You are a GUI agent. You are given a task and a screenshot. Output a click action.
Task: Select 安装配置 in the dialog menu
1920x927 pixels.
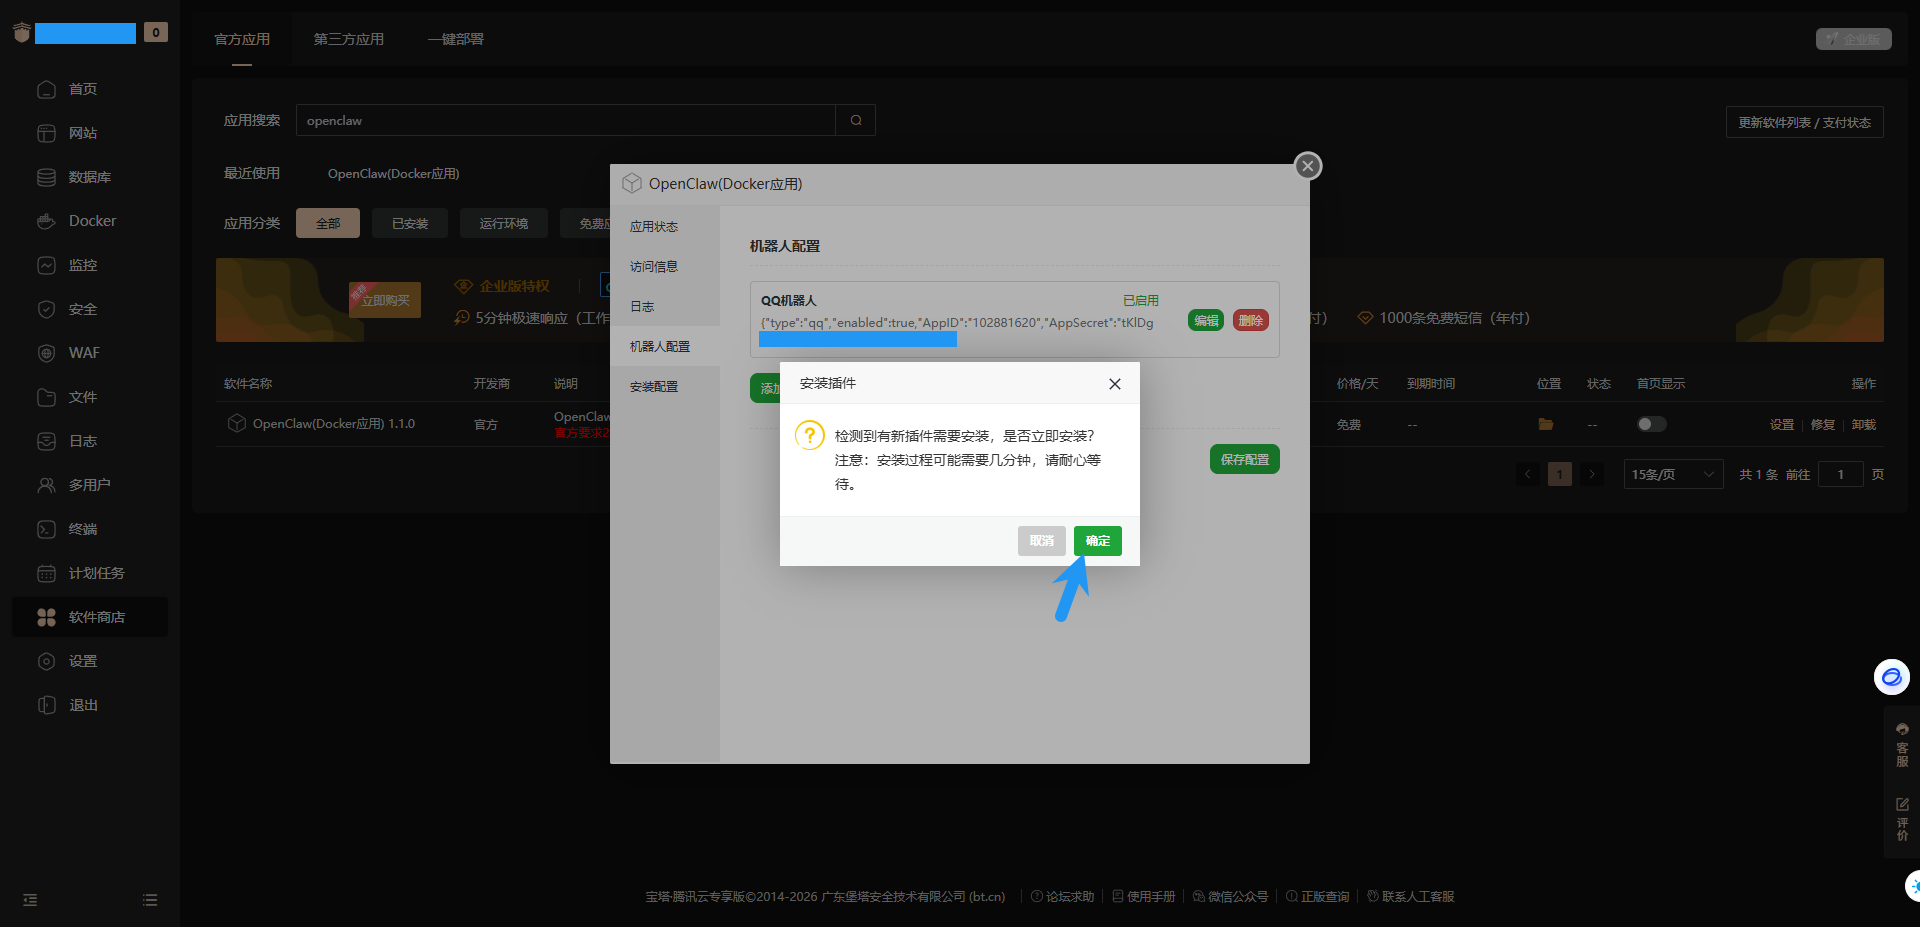coord(654,387)
